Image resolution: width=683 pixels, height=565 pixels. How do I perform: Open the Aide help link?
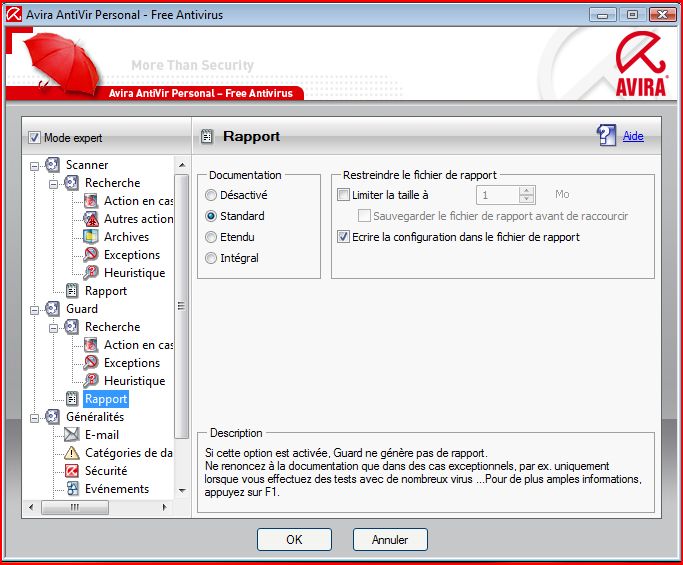point(633,136)
